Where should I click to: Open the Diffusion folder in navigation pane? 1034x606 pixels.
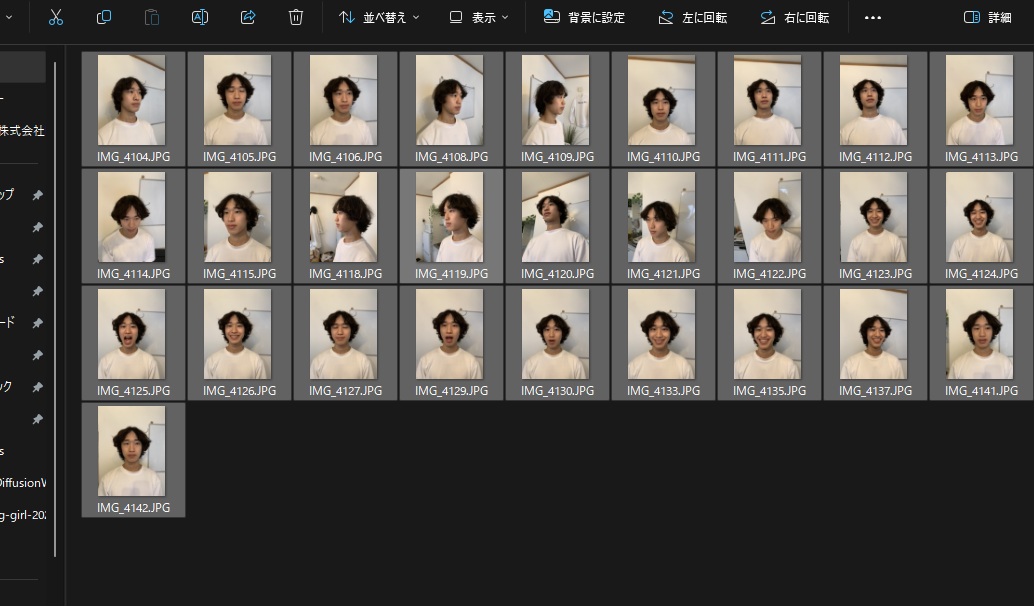point(22,483)
